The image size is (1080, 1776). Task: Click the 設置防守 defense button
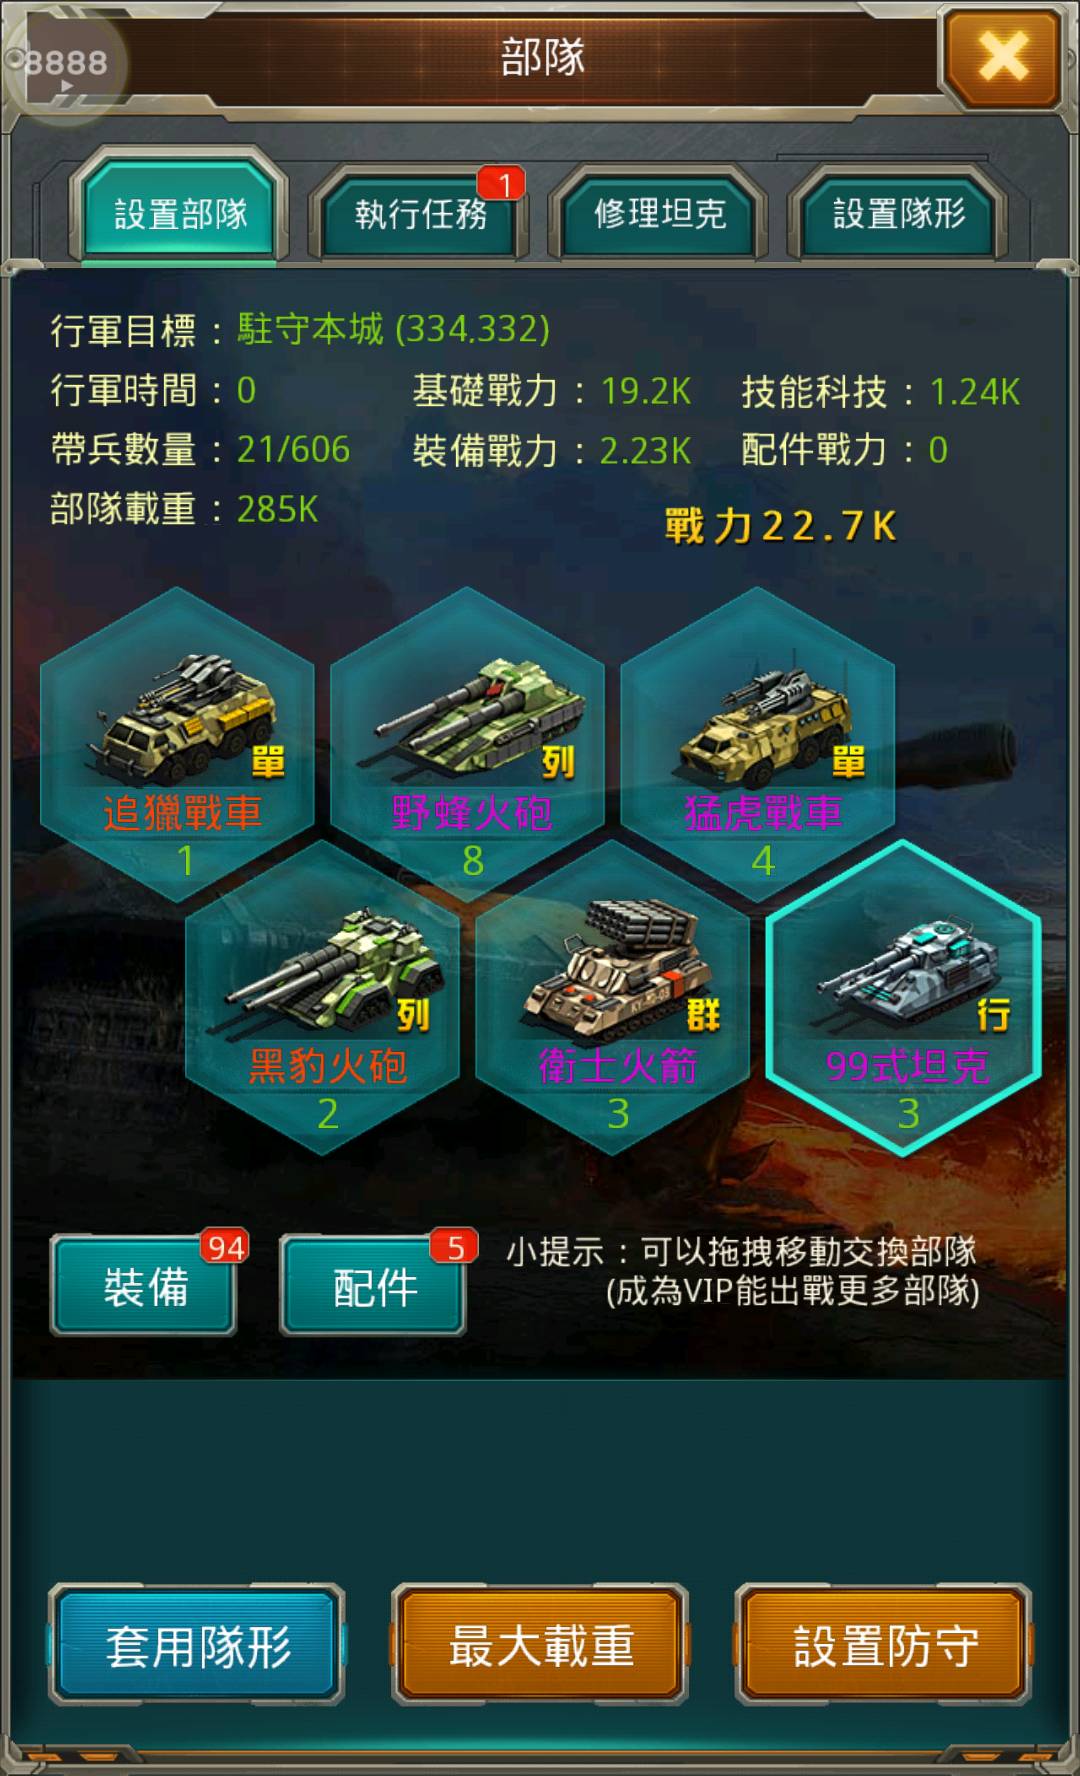pos(884,1645)
